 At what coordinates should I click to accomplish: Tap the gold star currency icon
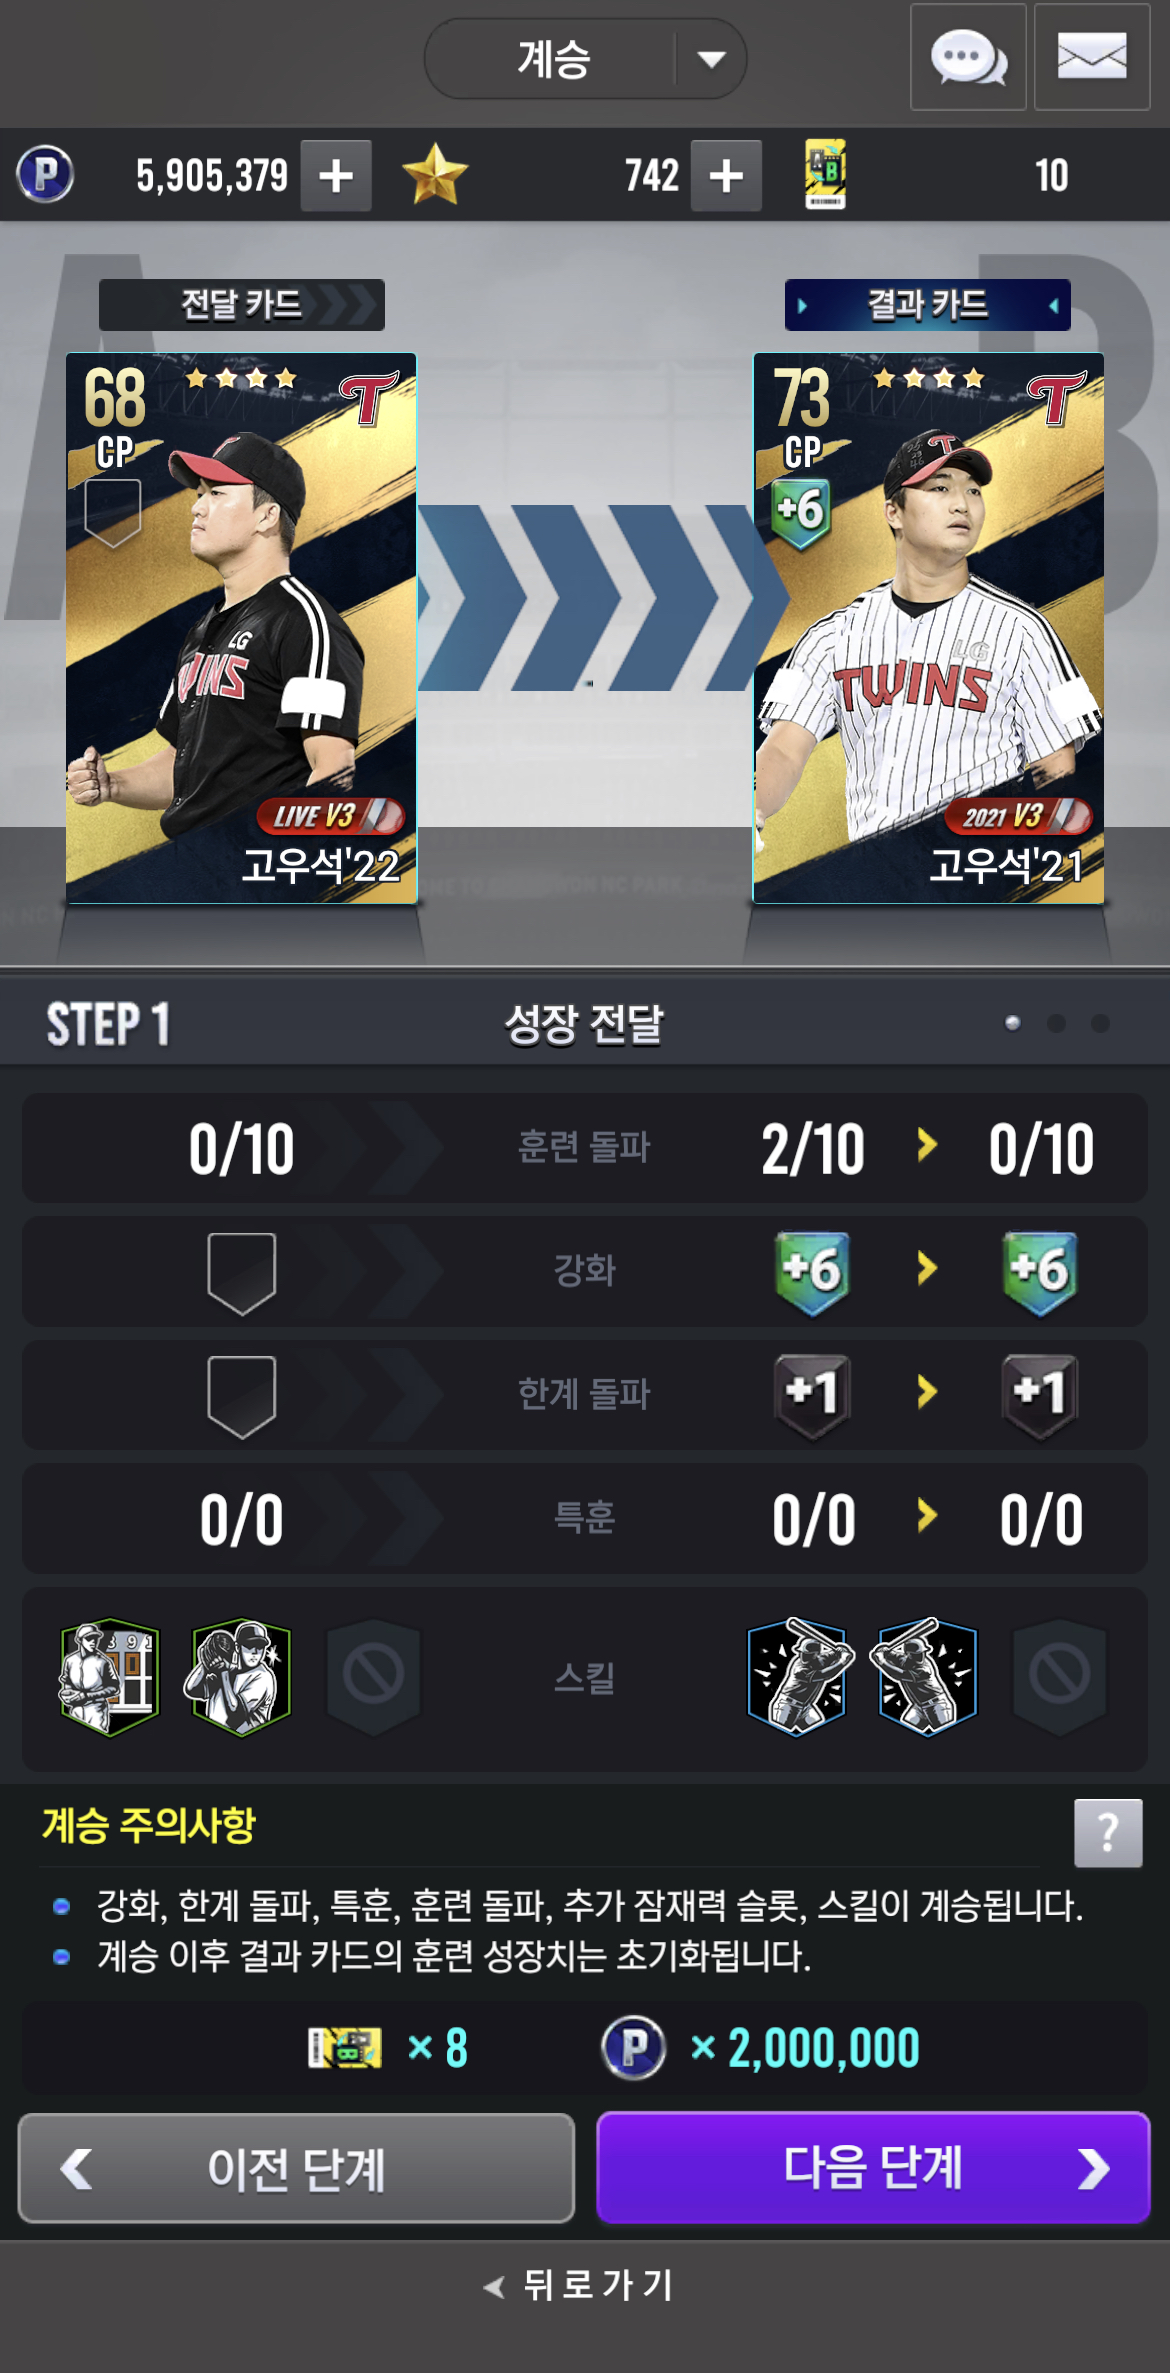(435, 175)
